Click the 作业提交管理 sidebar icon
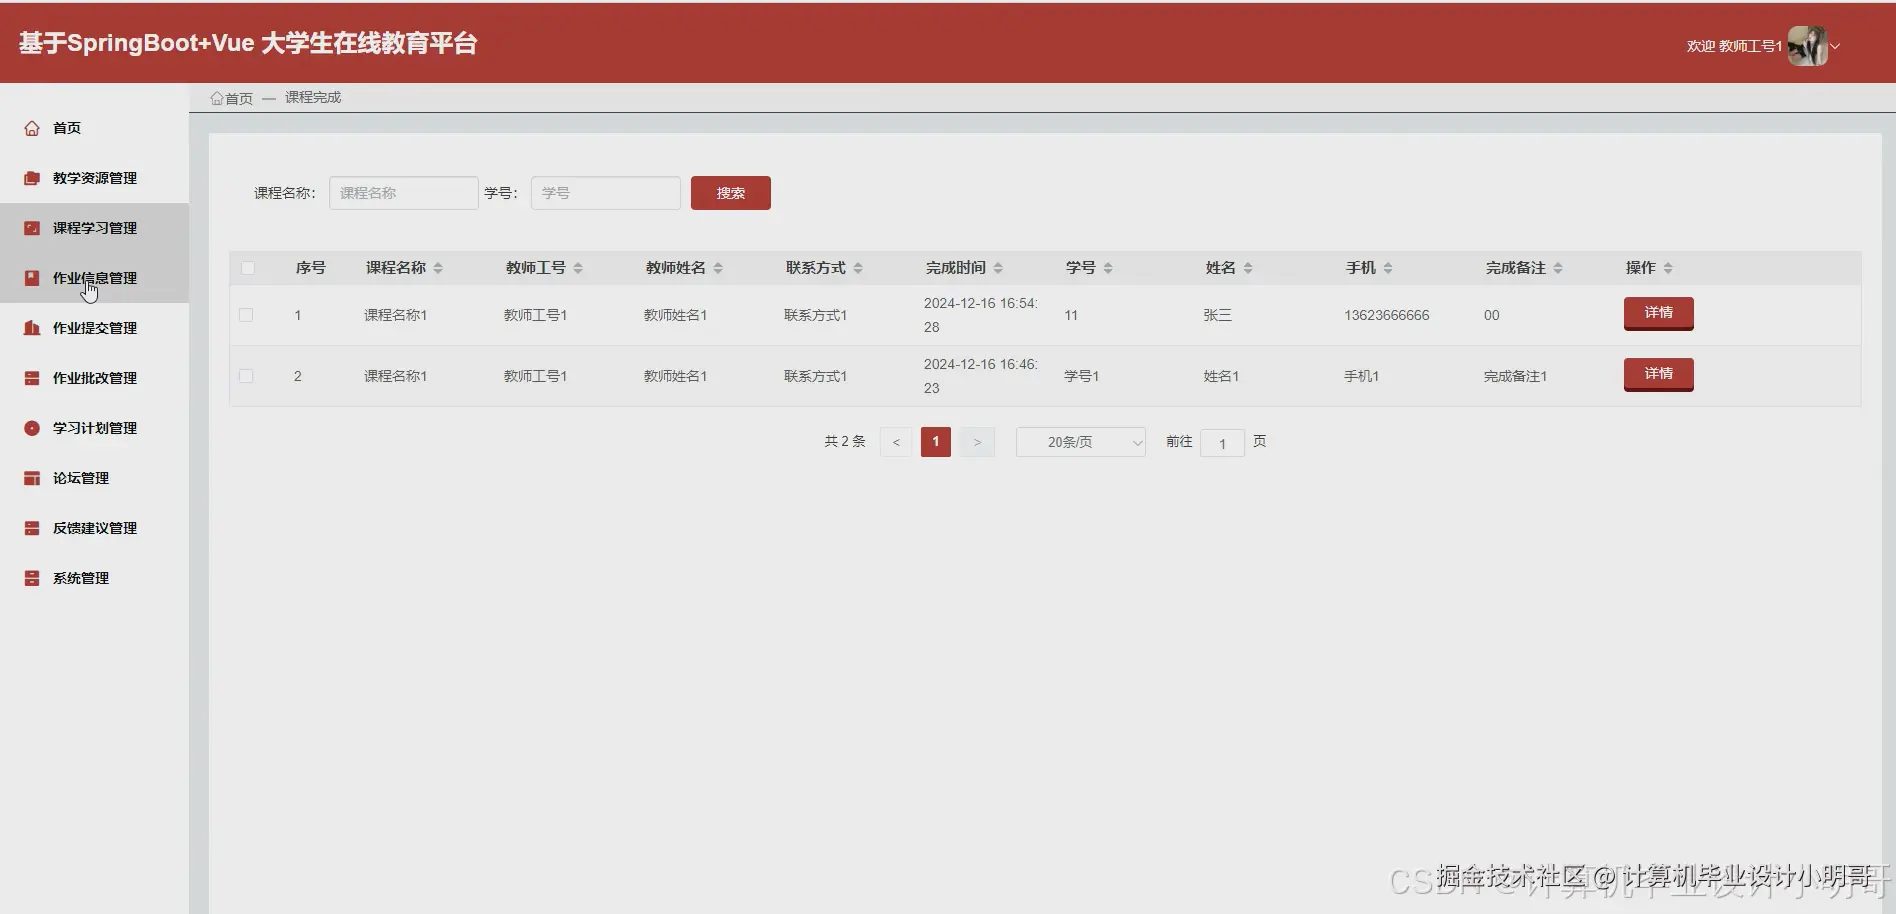 click(x=32, y=328)
